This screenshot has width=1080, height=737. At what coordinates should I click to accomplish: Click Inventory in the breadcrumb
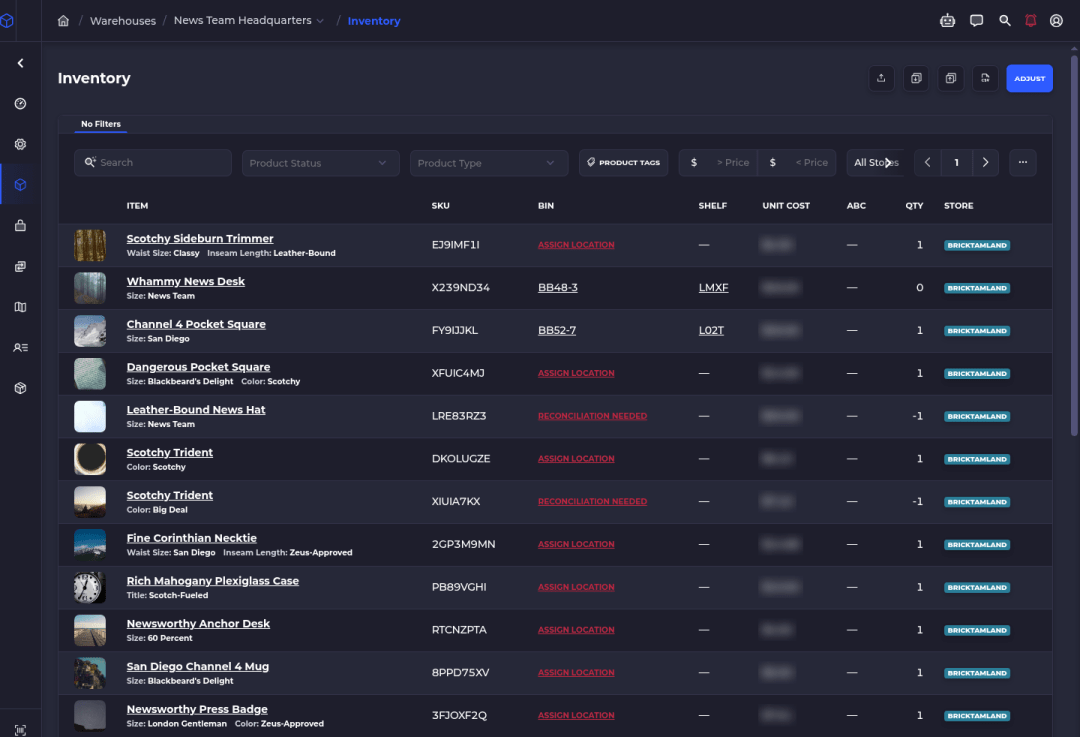(374, 21)
